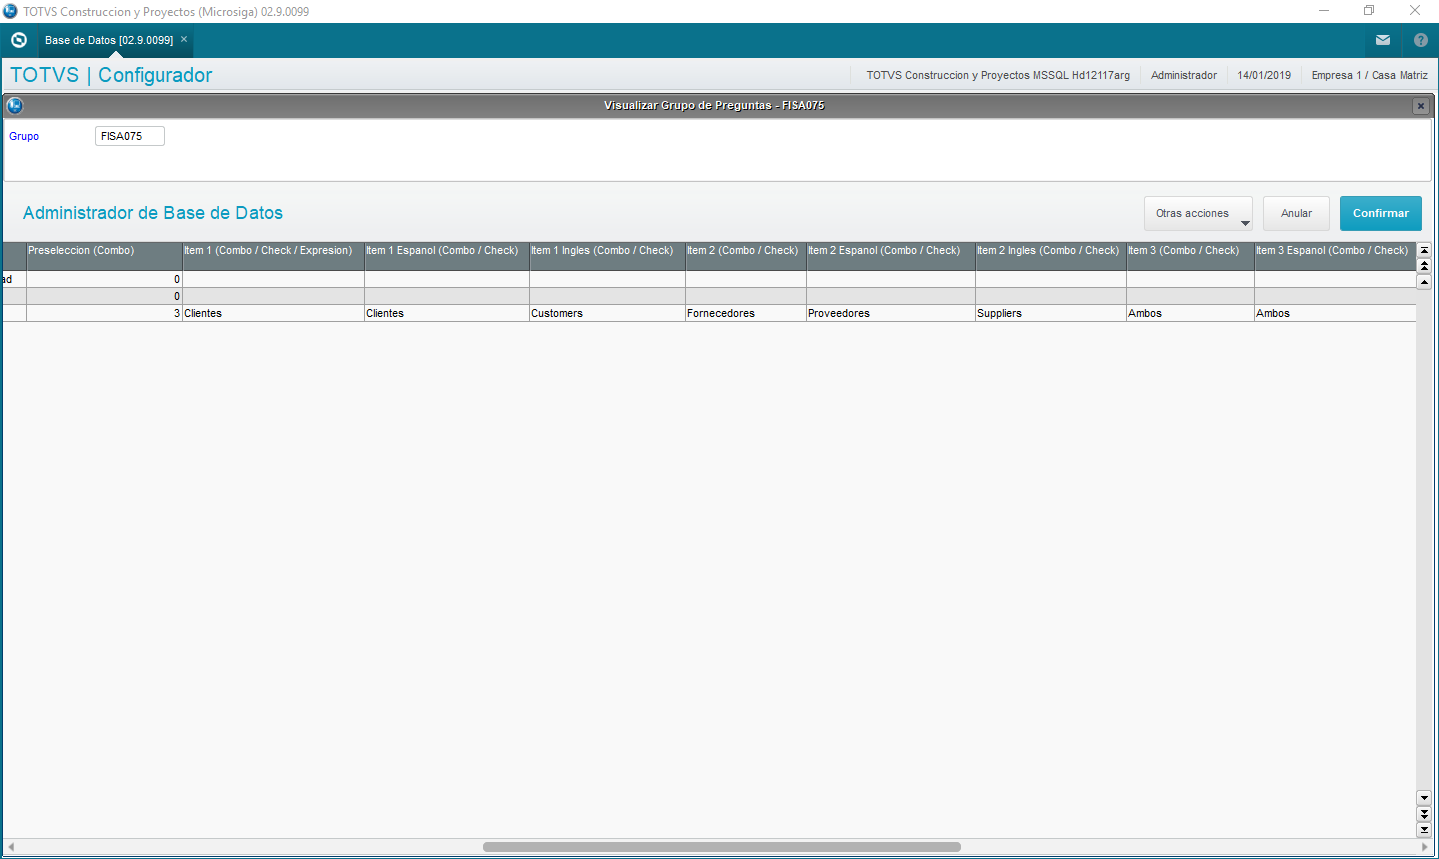This screenshot has width=1439, height=859.
Task: Click the Confirmar button
Action: point(1380,213)
